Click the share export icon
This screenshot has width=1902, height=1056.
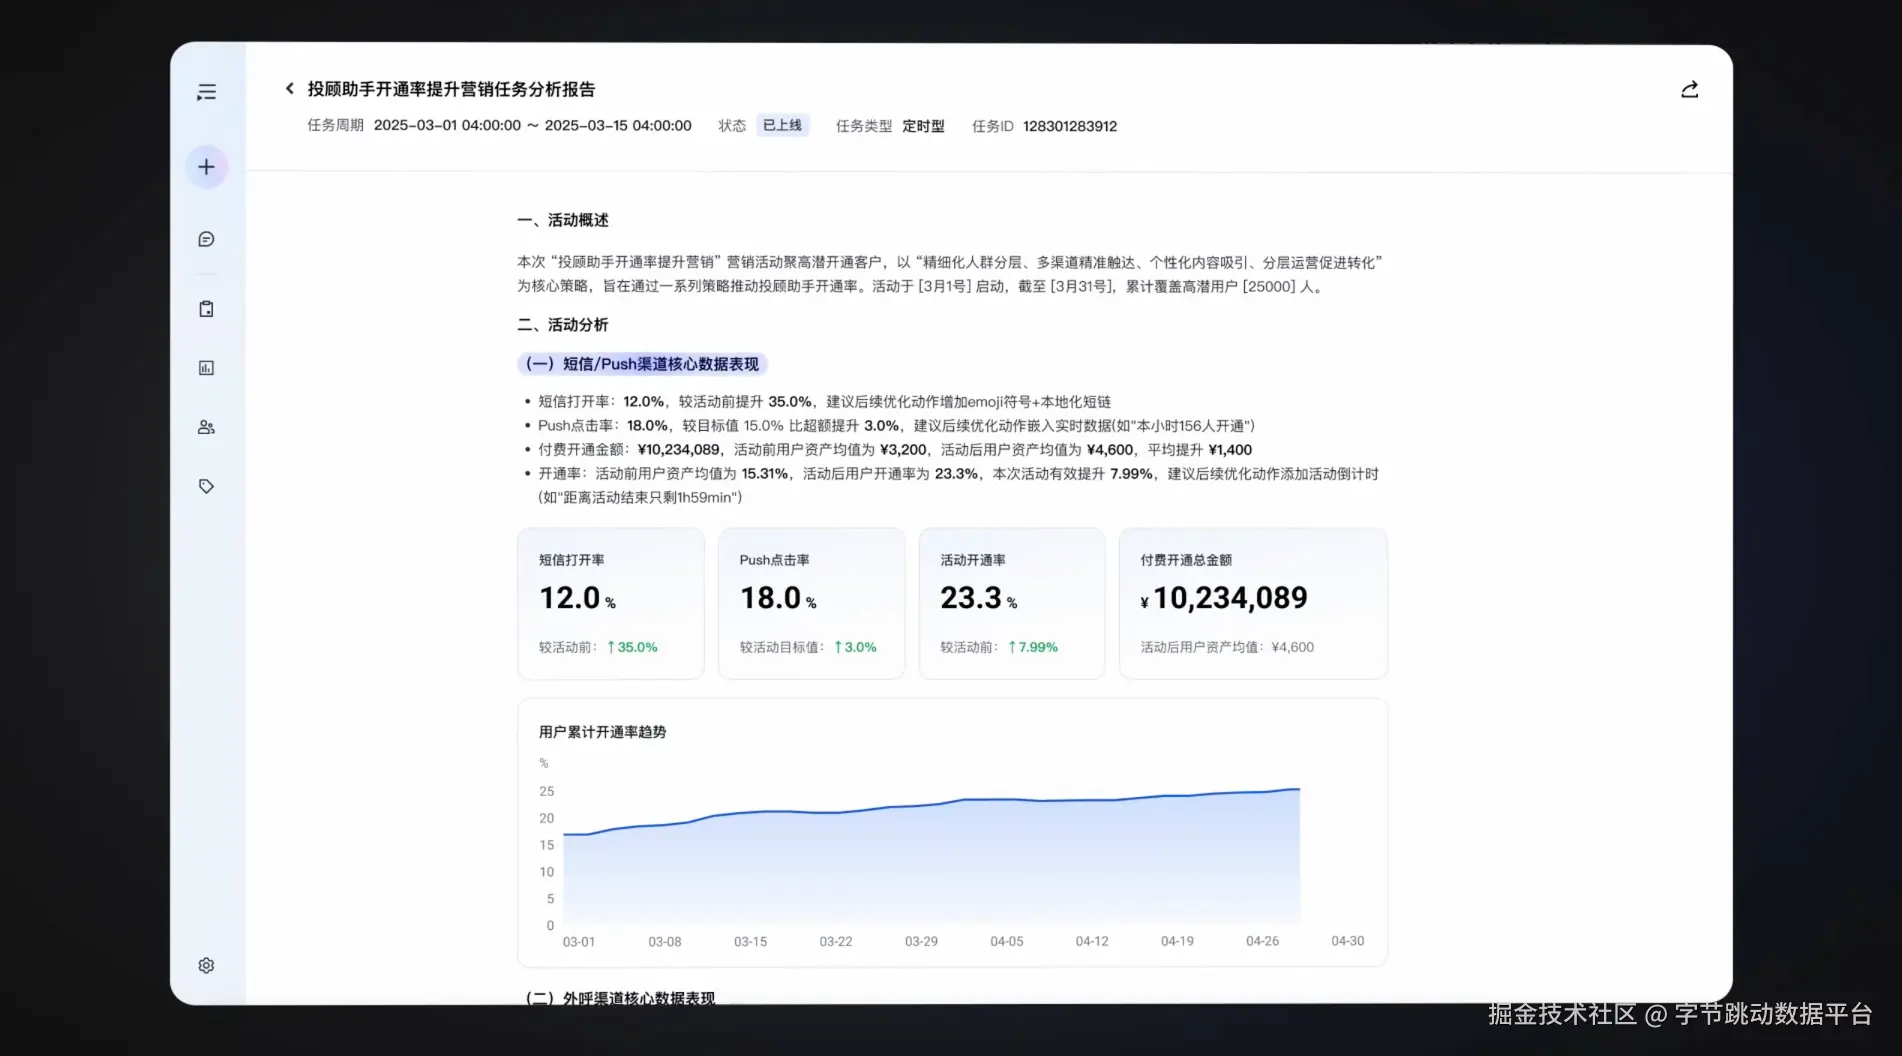(x=1689, y=90)
